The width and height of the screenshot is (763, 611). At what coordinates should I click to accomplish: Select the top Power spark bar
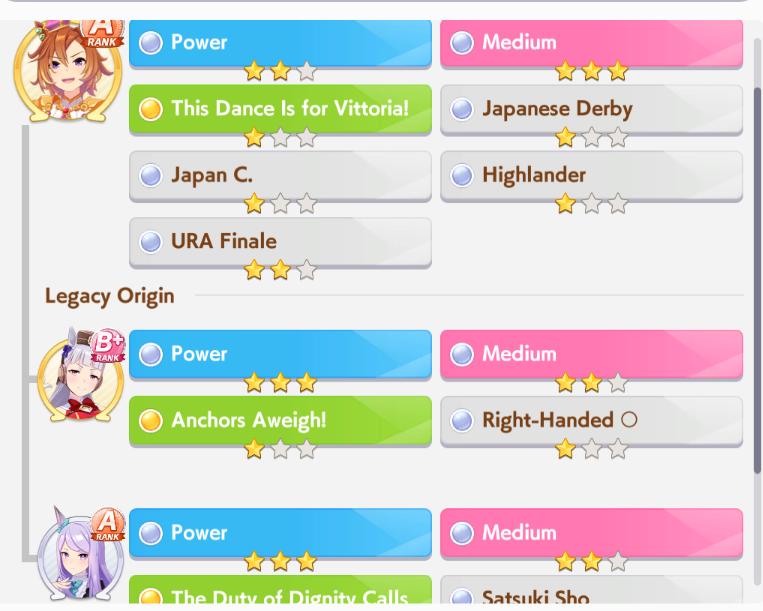point(280,43)
